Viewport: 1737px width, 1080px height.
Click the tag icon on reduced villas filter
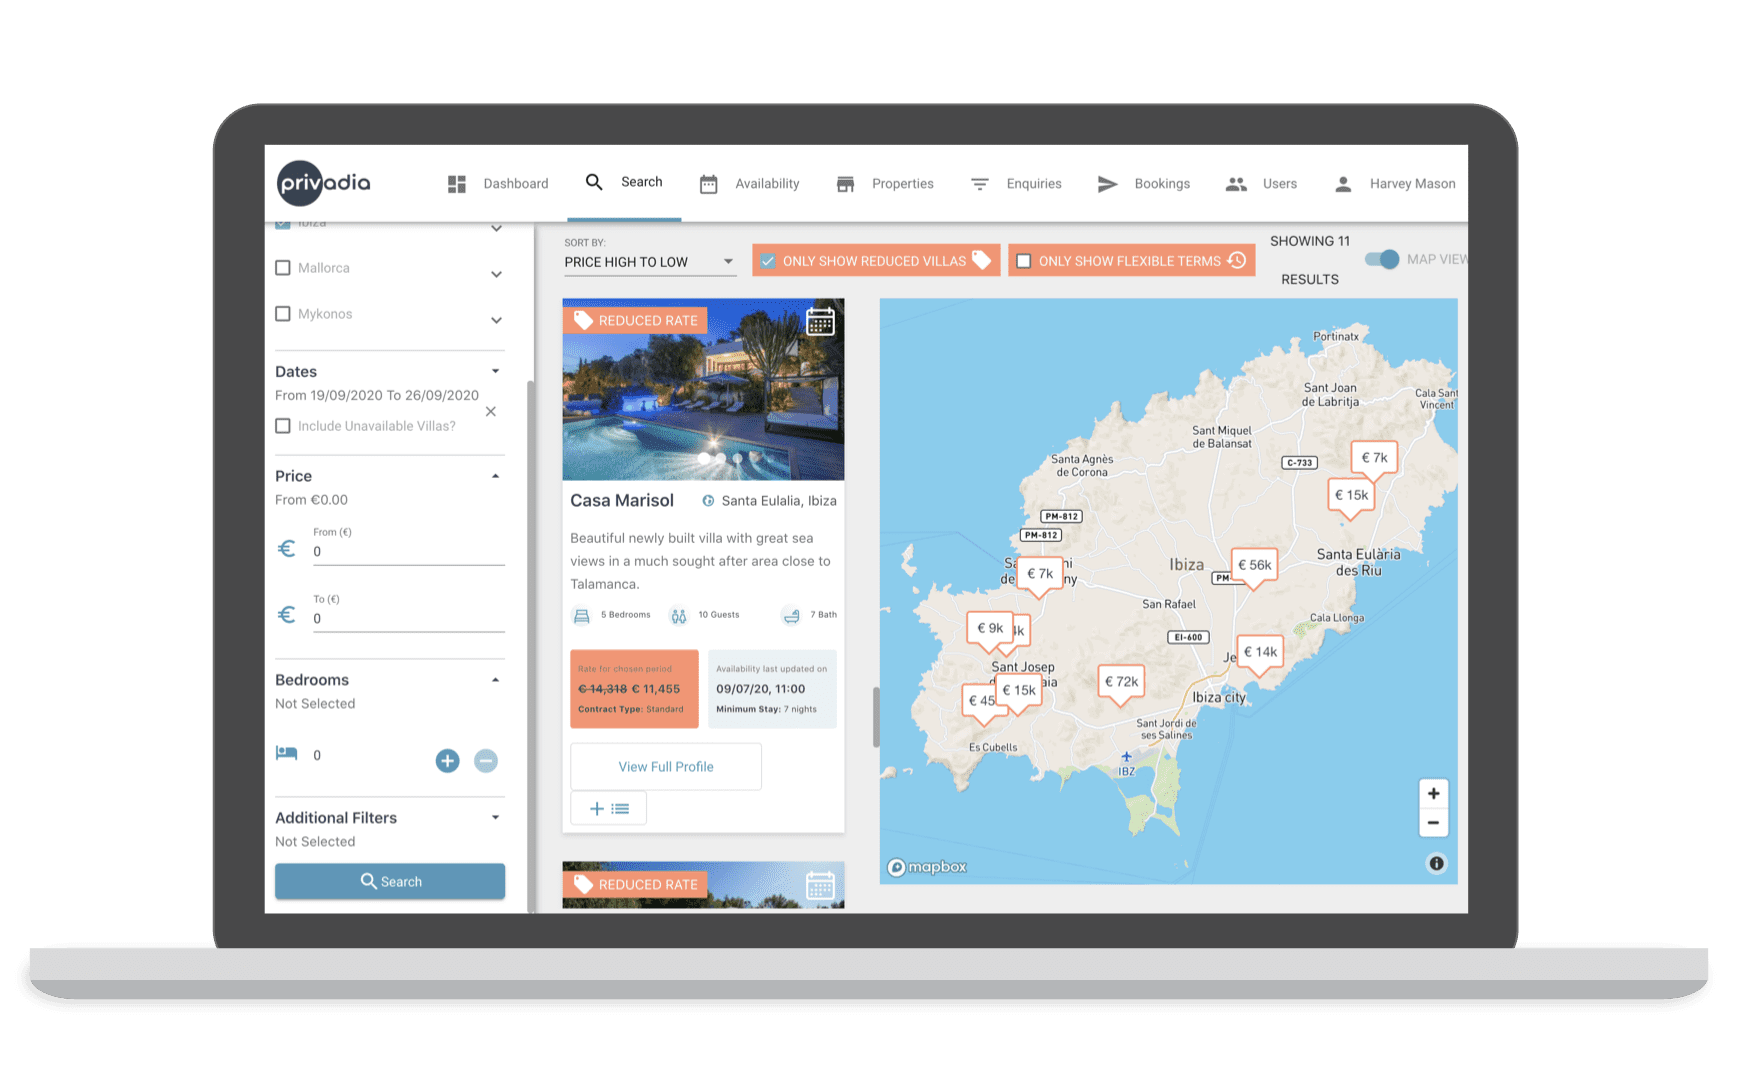point(982,260)
